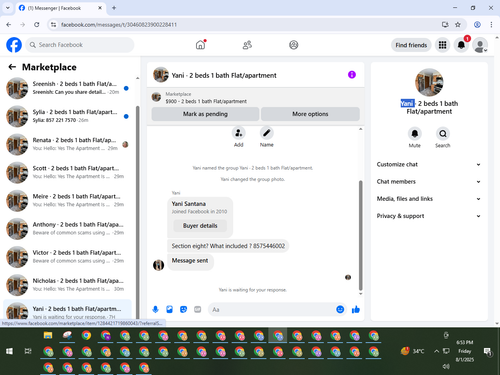Reload the page in browser
The height and width of the screenshot is (375, 500).
click(x=37, y=25)
